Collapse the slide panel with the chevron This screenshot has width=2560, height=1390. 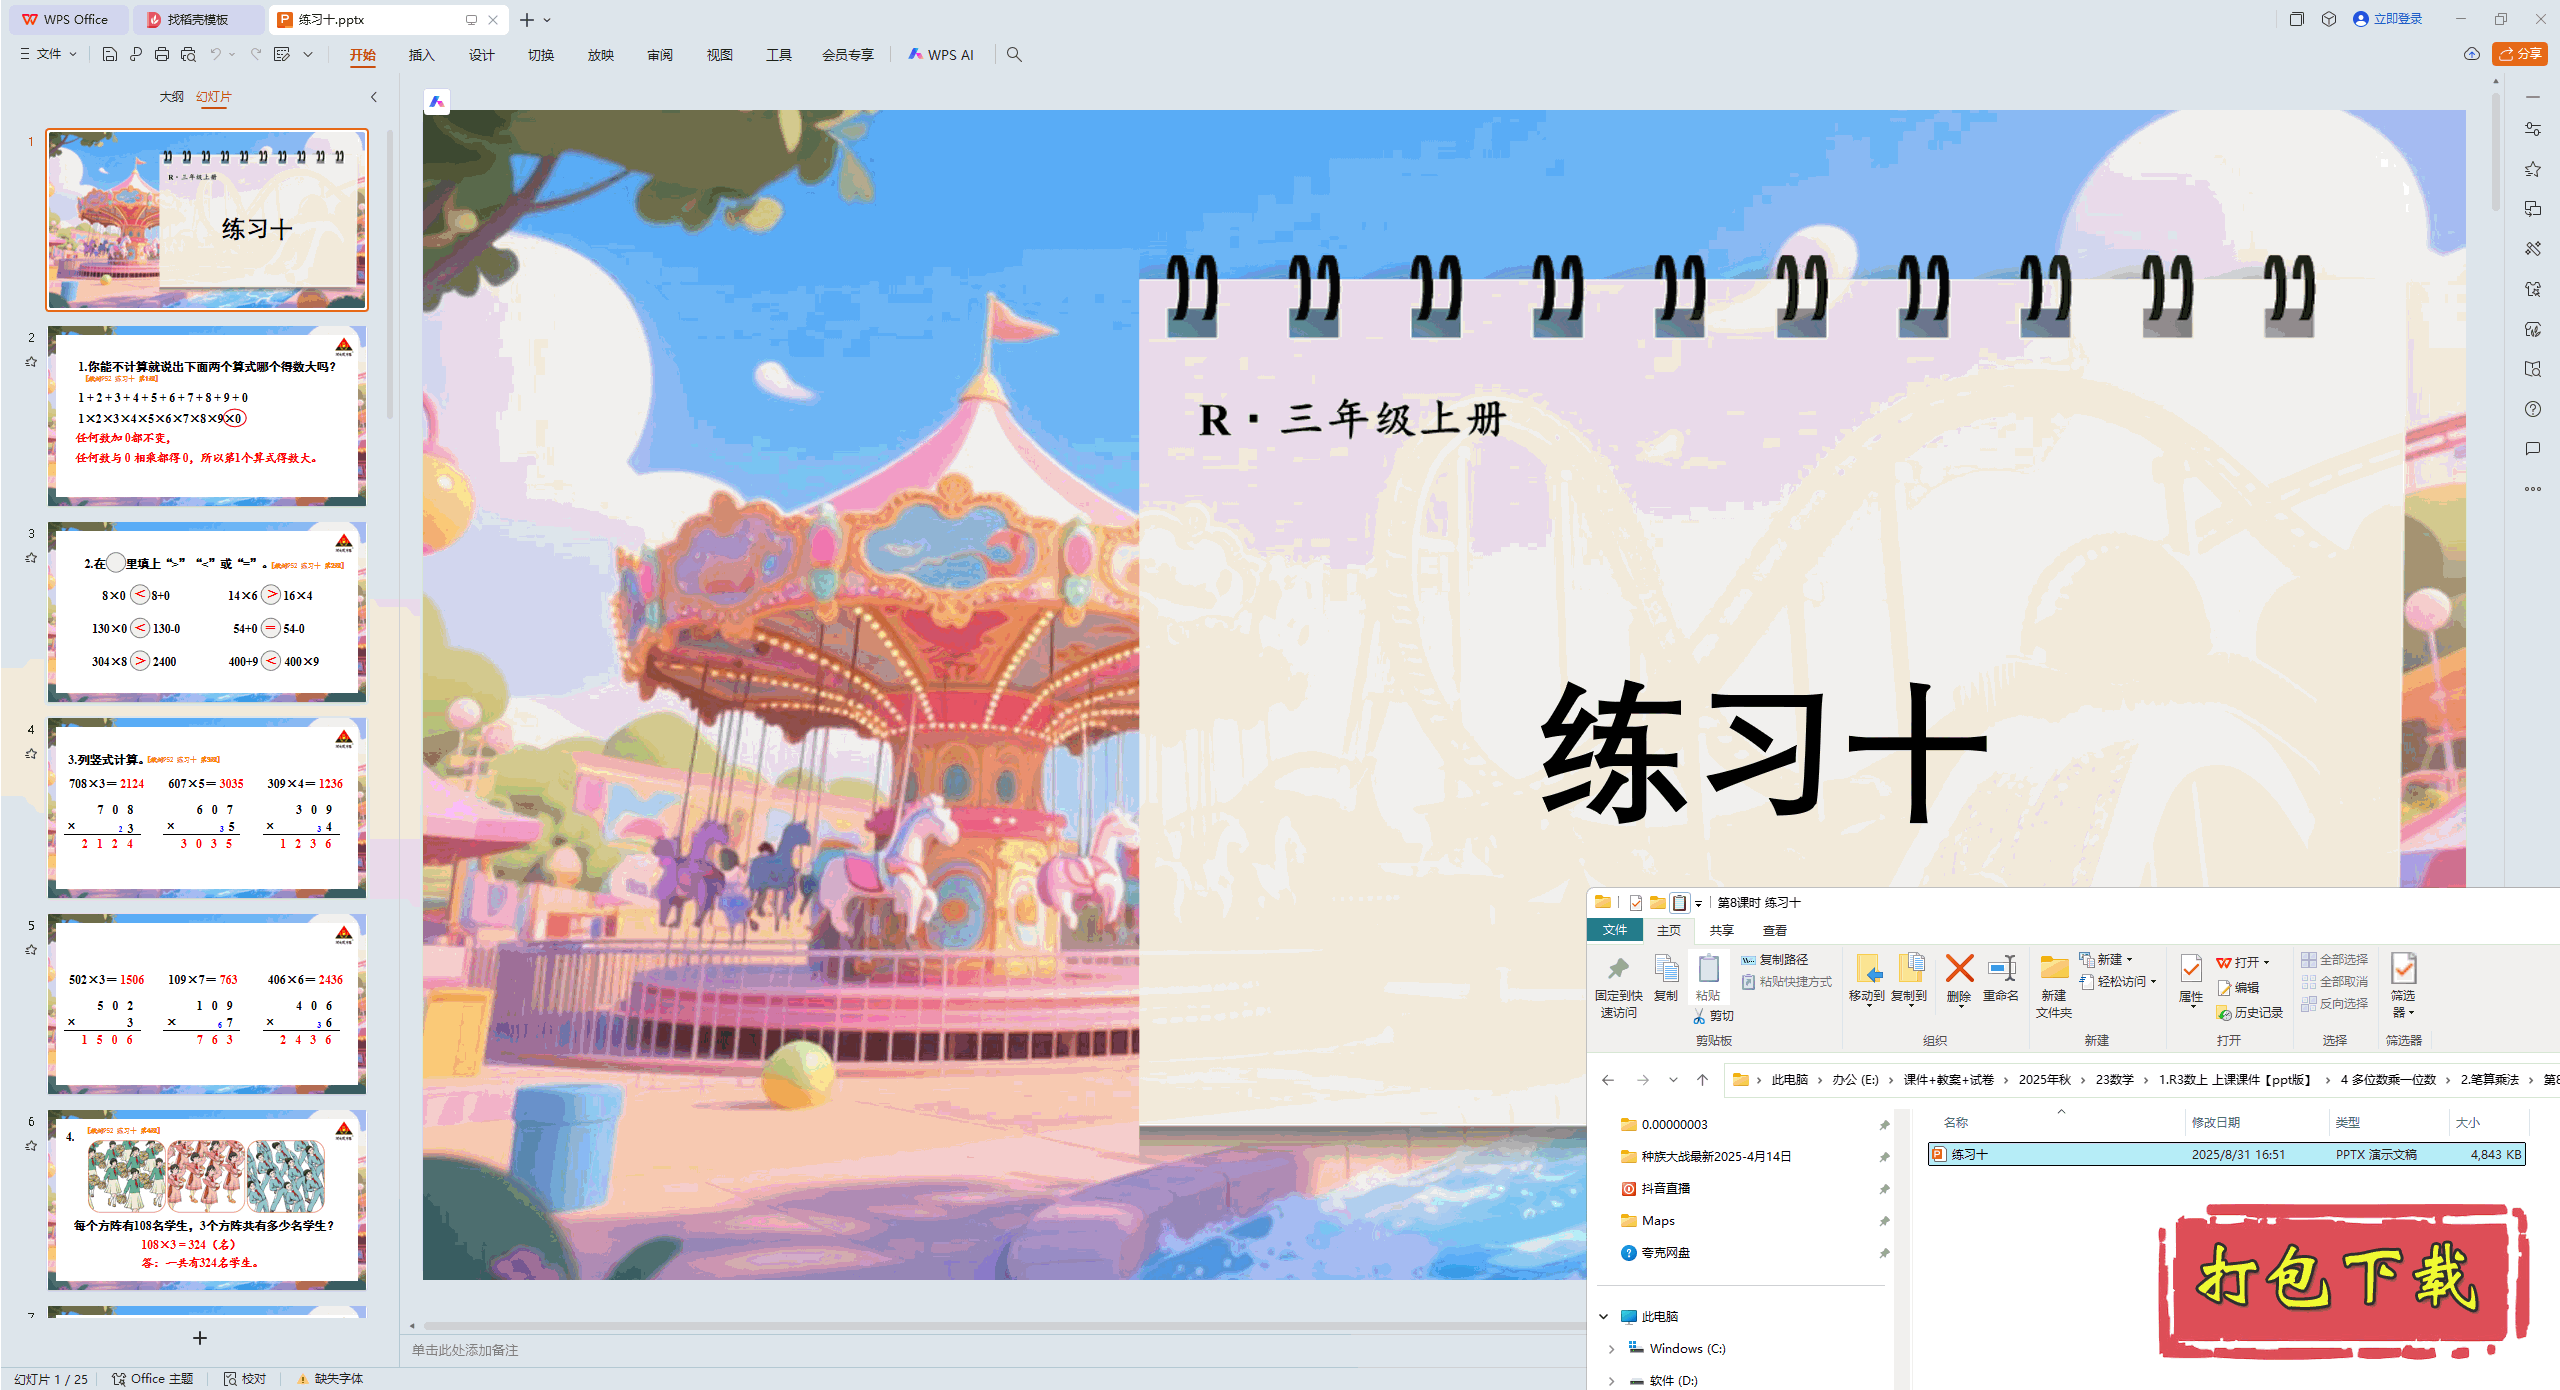tap(373, 96)
